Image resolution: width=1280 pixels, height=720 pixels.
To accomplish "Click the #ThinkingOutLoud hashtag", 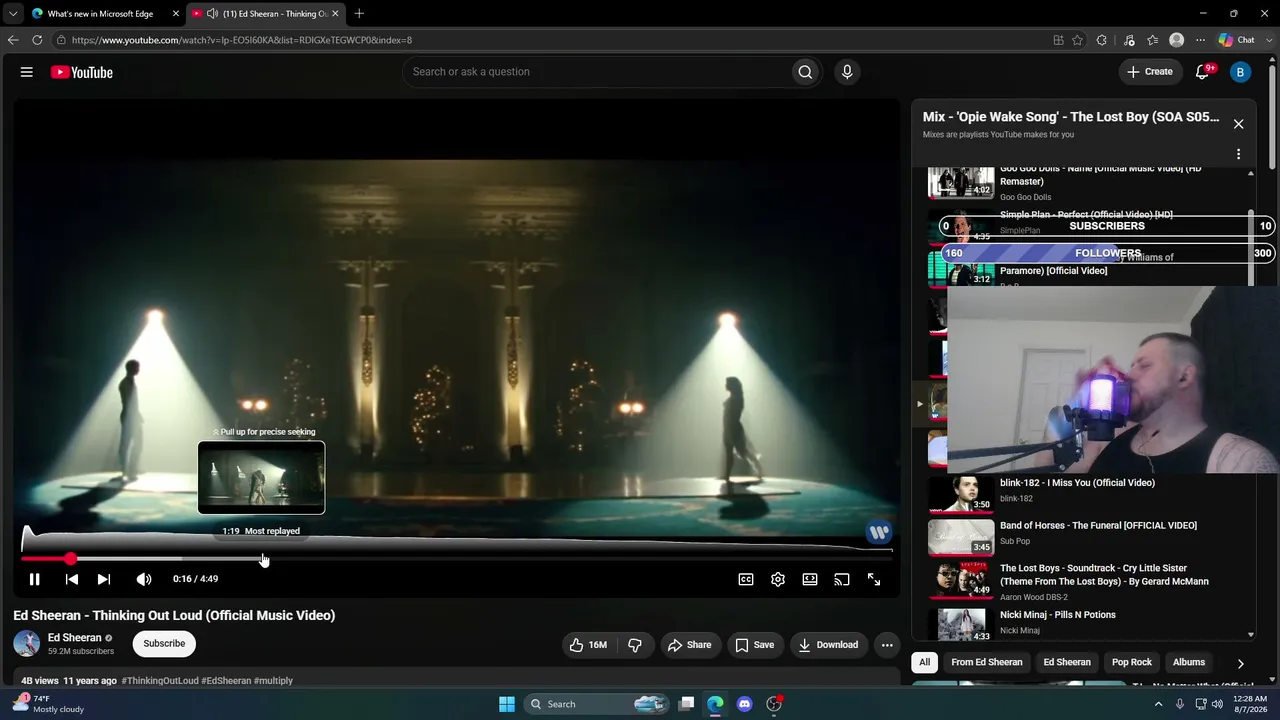I will (x=160, y=681).
